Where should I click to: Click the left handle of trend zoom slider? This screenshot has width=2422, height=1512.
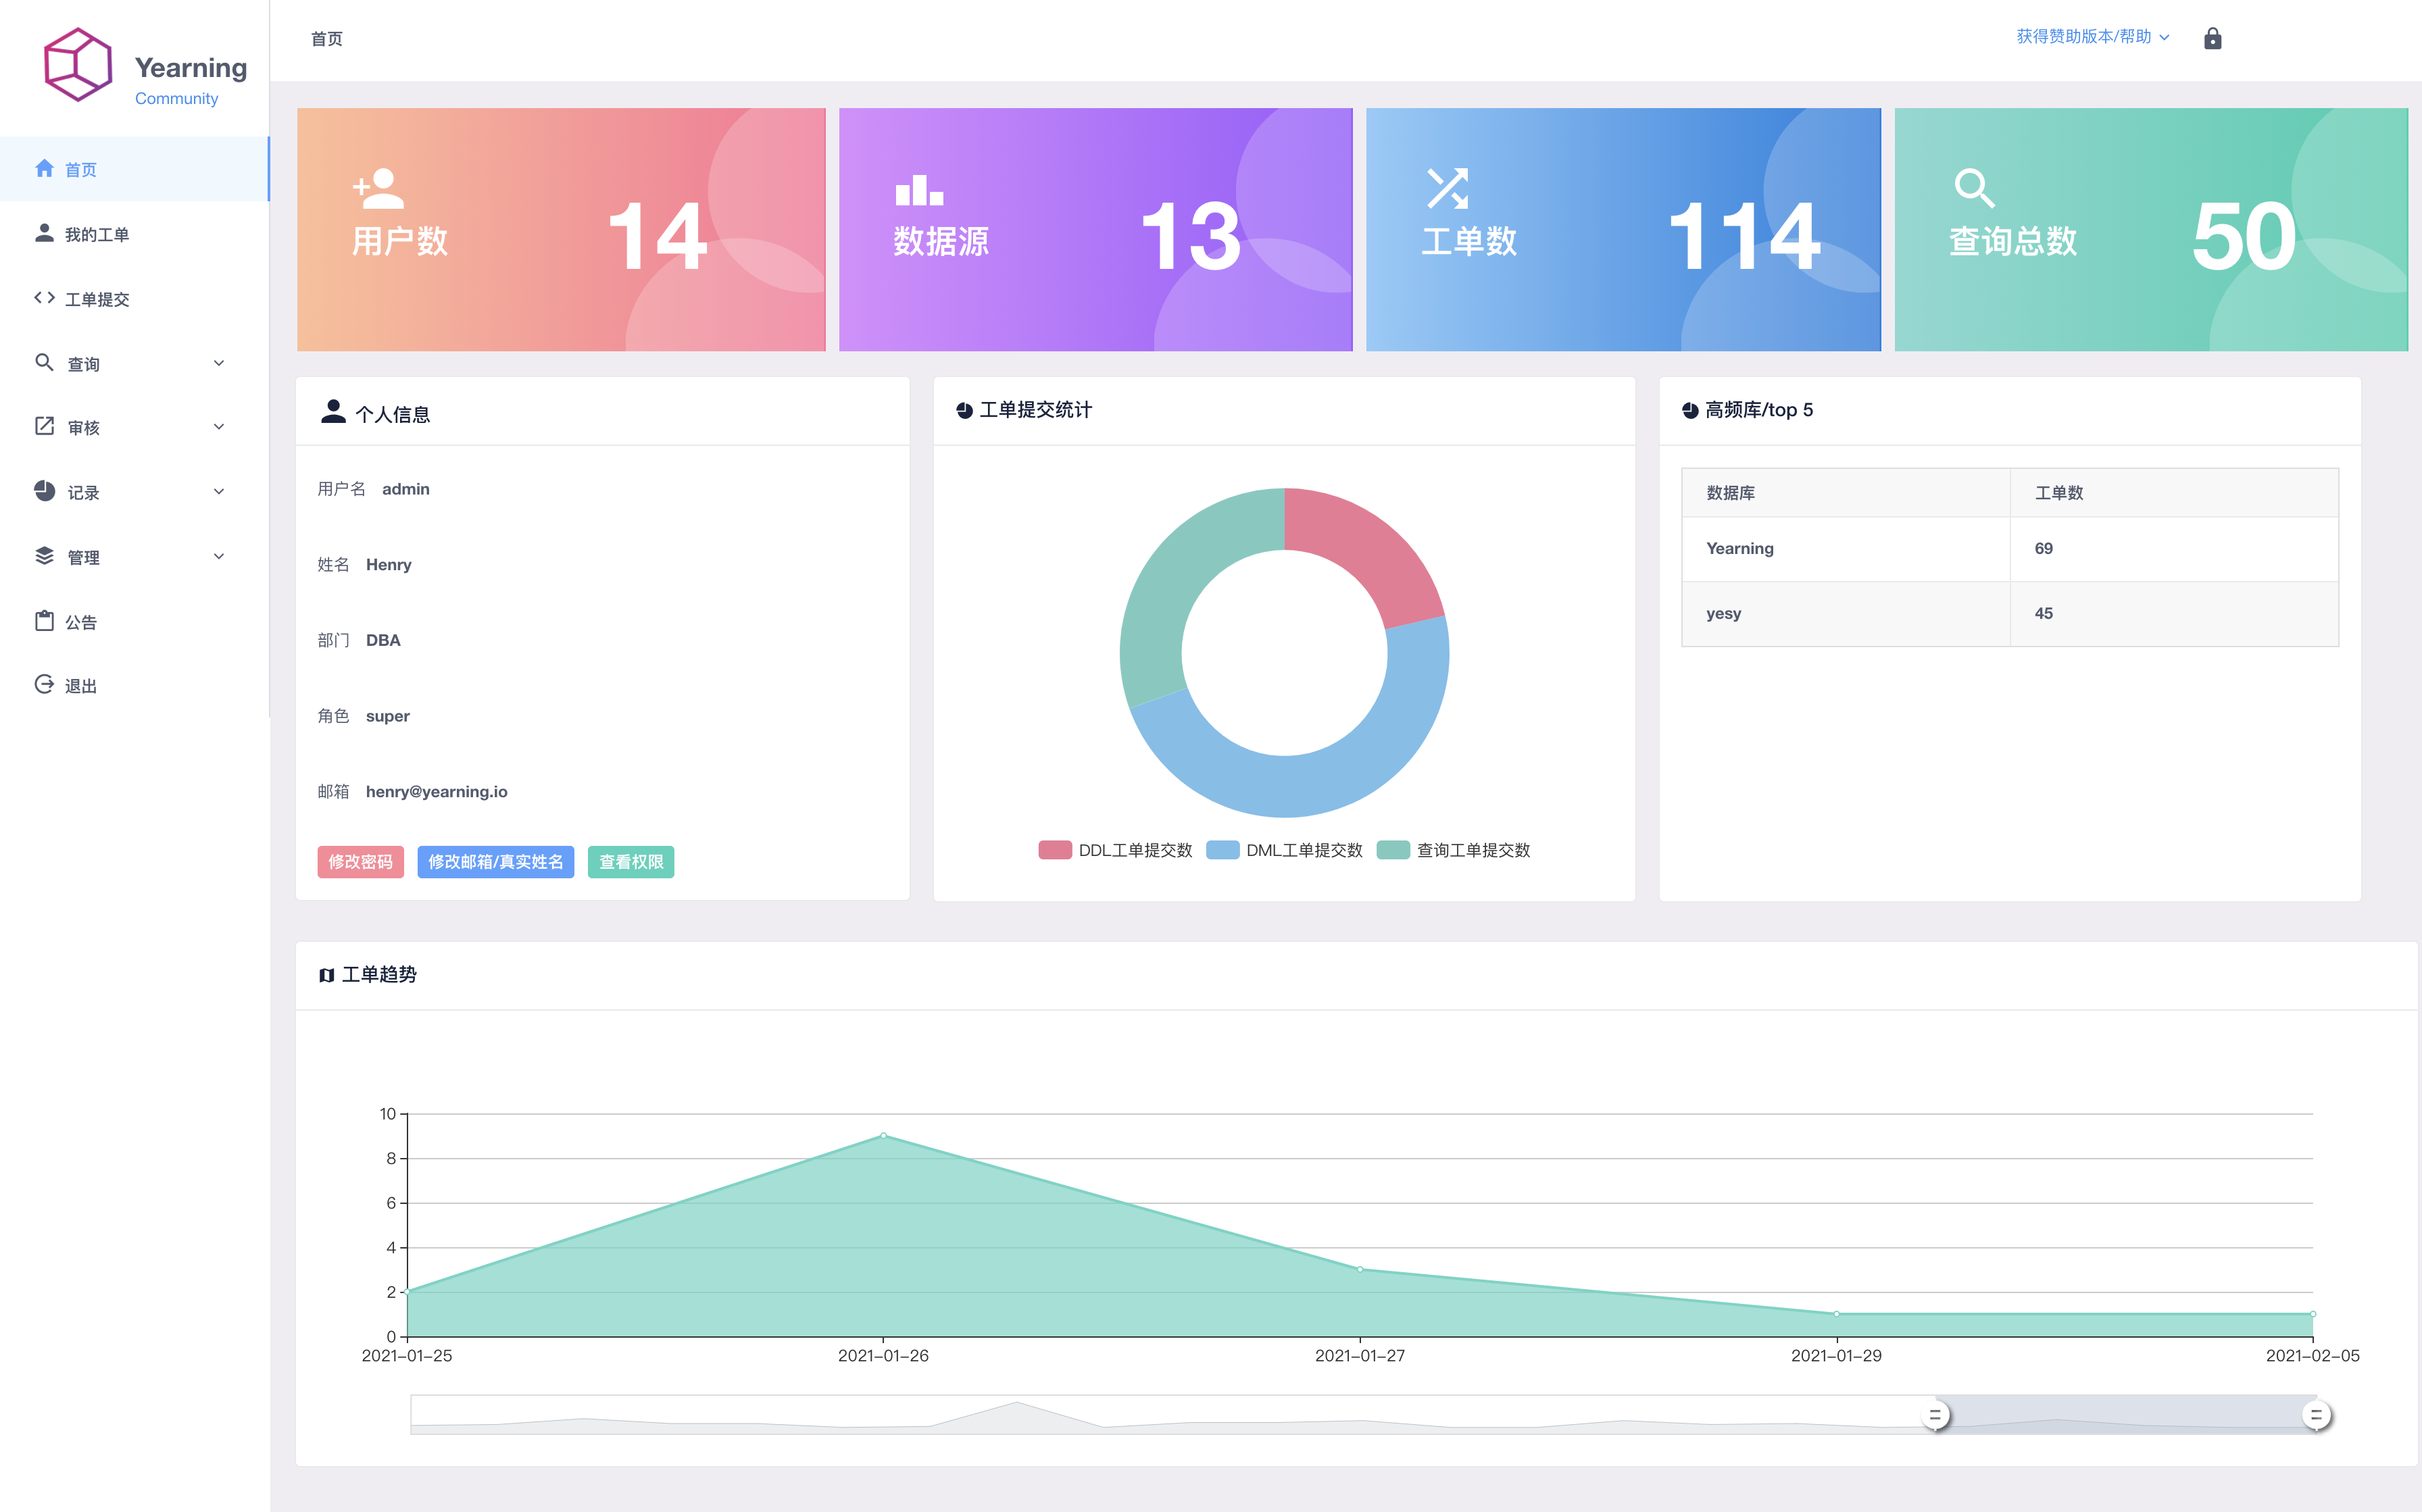point(1935,1415)
